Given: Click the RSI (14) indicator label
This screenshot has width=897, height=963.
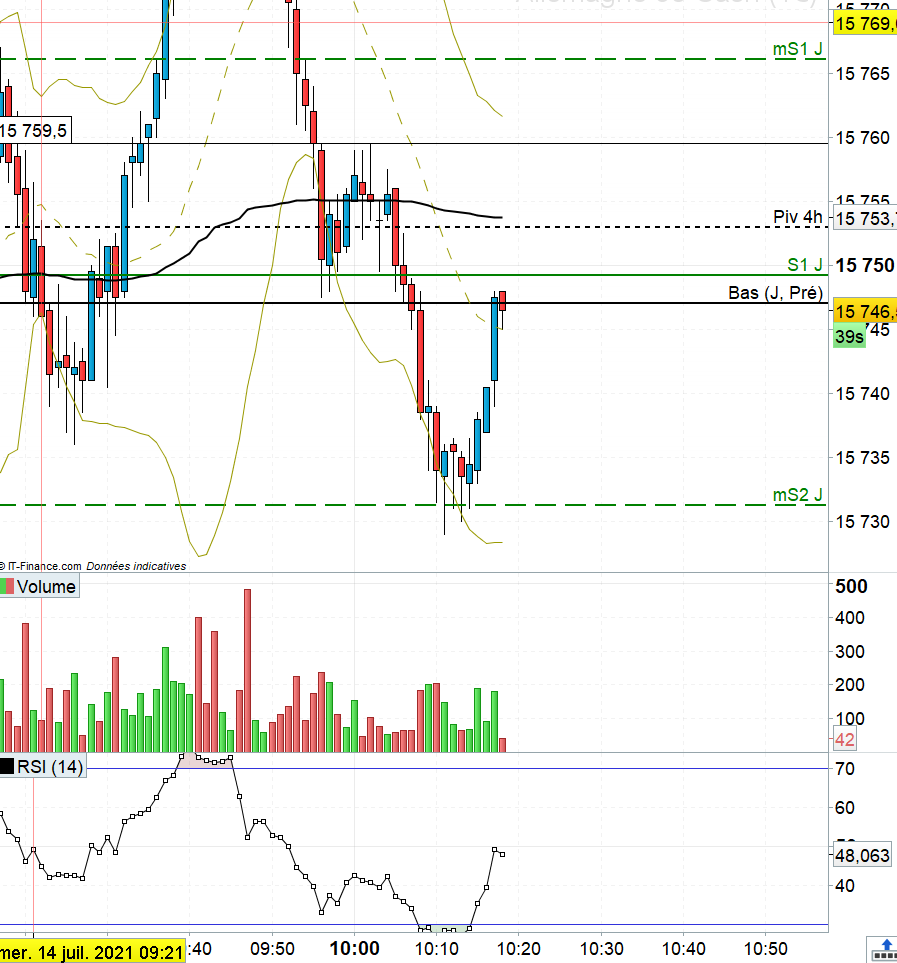Looking at the screenshot, I should point(50,766).
